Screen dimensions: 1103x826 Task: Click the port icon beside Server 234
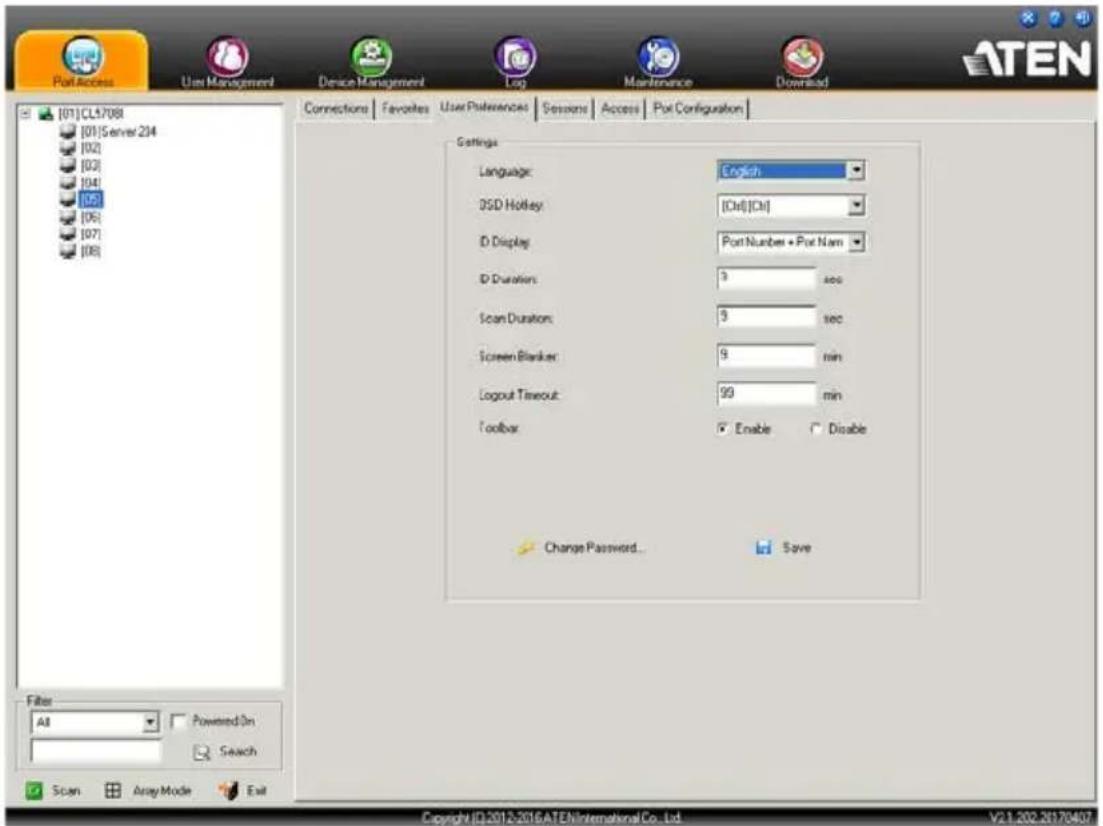(68, 131)
